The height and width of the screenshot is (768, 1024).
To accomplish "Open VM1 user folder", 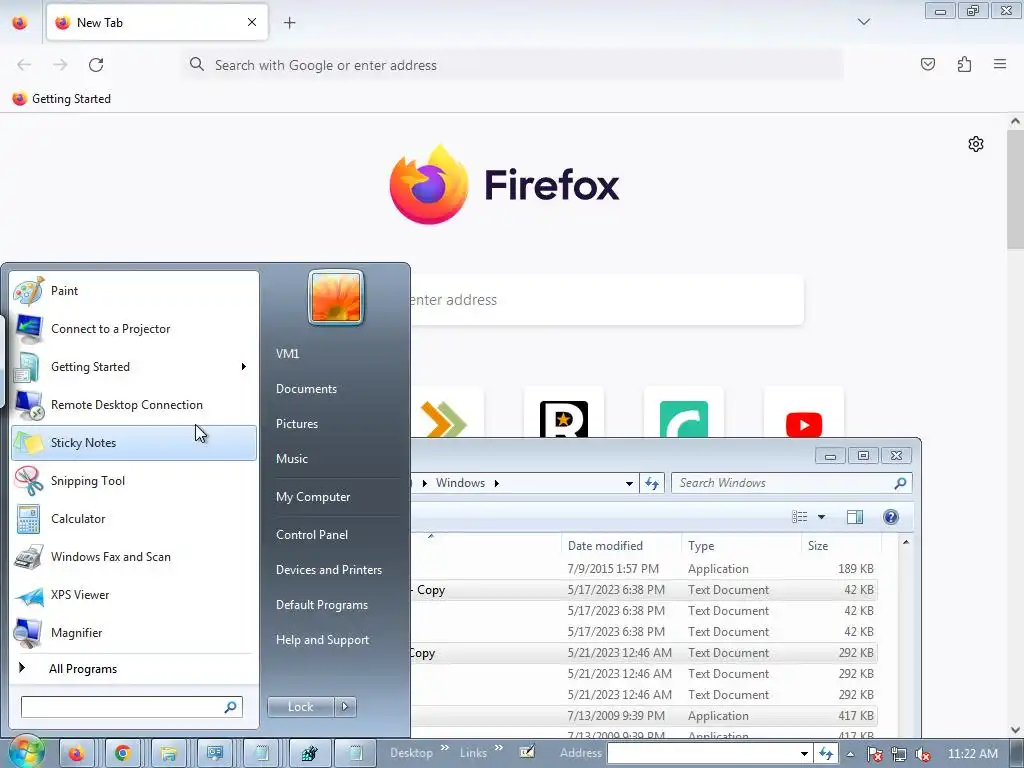I will (287, 353).
